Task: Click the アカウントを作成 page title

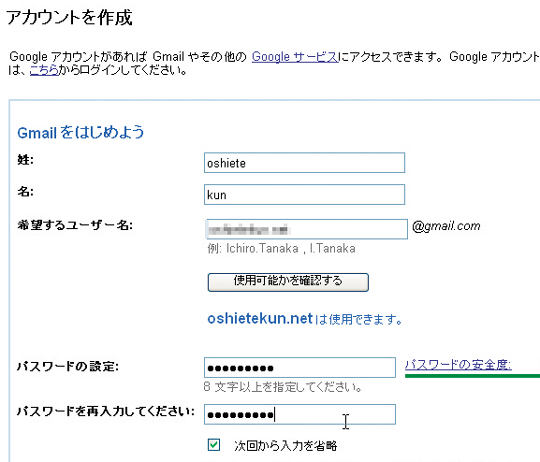Action: click(x=69, y=17)
